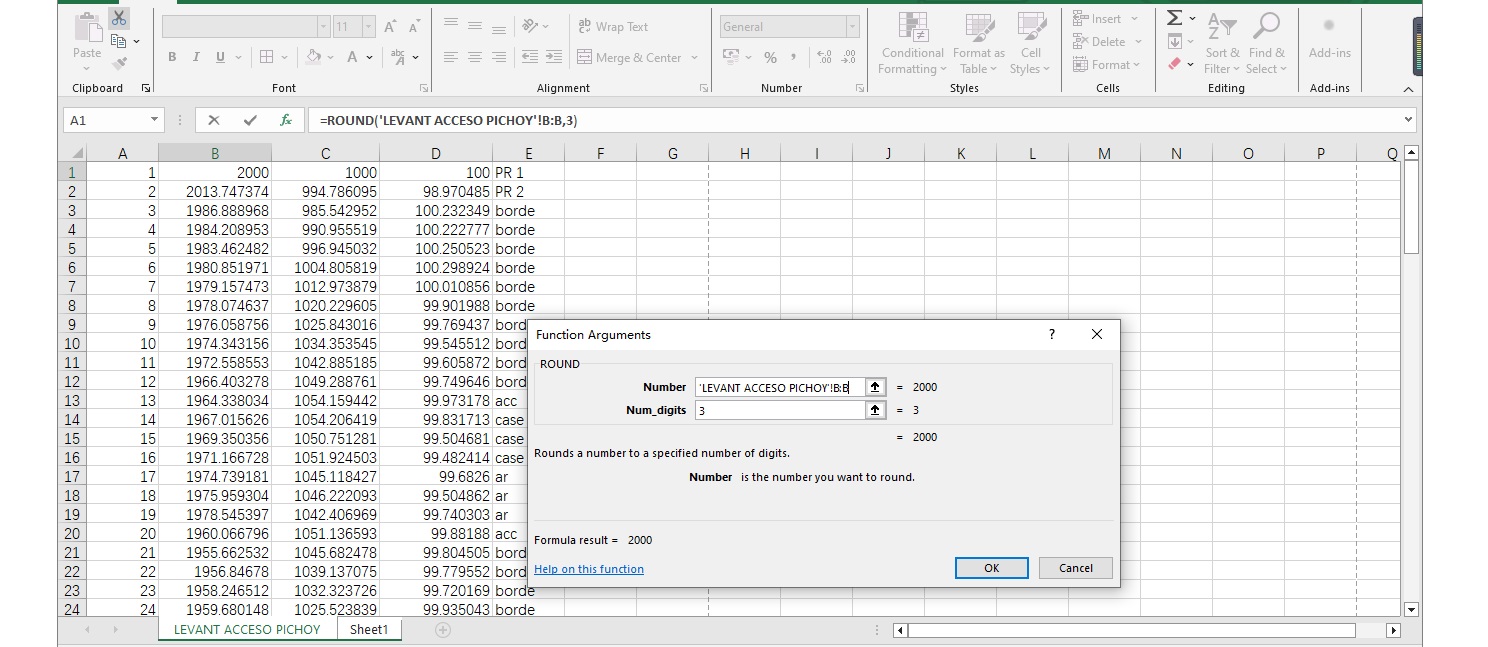Toggle Wrap Text option
Screen dimensions: 1488x647
tap(612, 27)
